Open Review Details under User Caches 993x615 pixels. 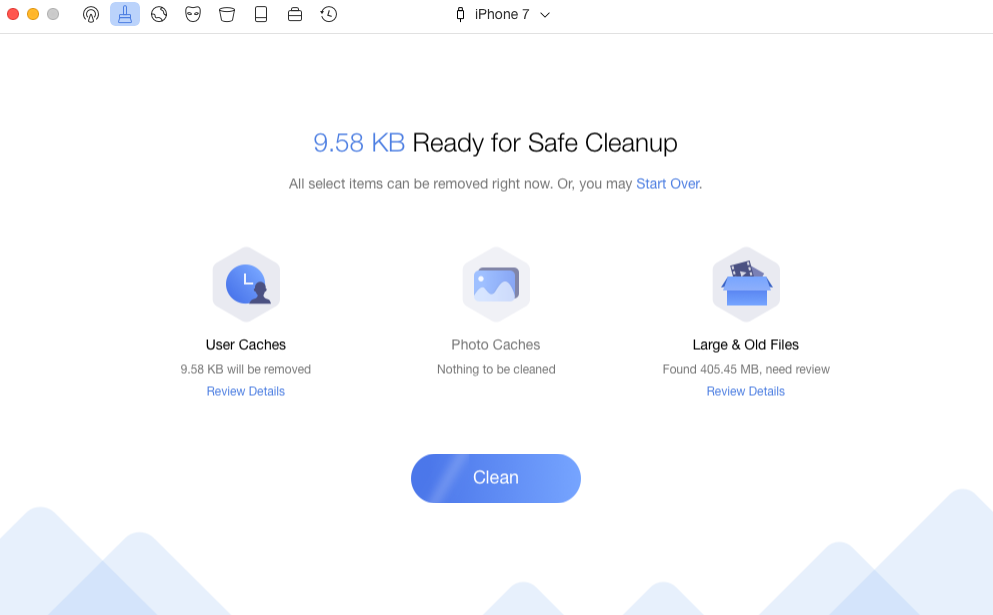[x=246, y=391]
